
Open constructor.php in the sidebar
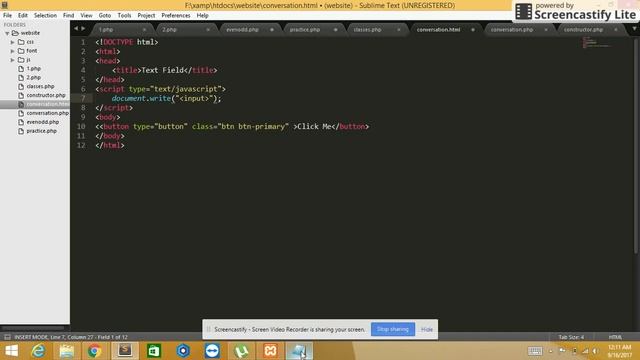[x=46, y=96]
